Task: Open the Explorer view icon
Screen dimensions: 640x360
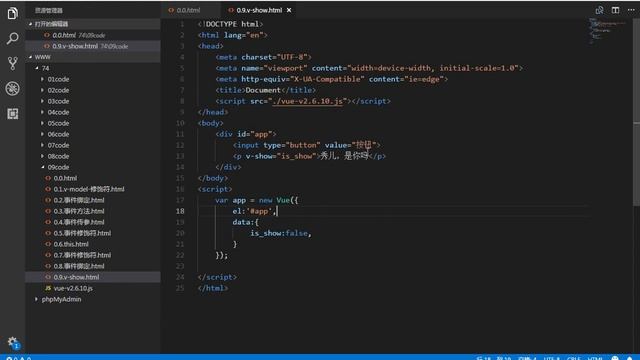Action: (x=12, y=13)
